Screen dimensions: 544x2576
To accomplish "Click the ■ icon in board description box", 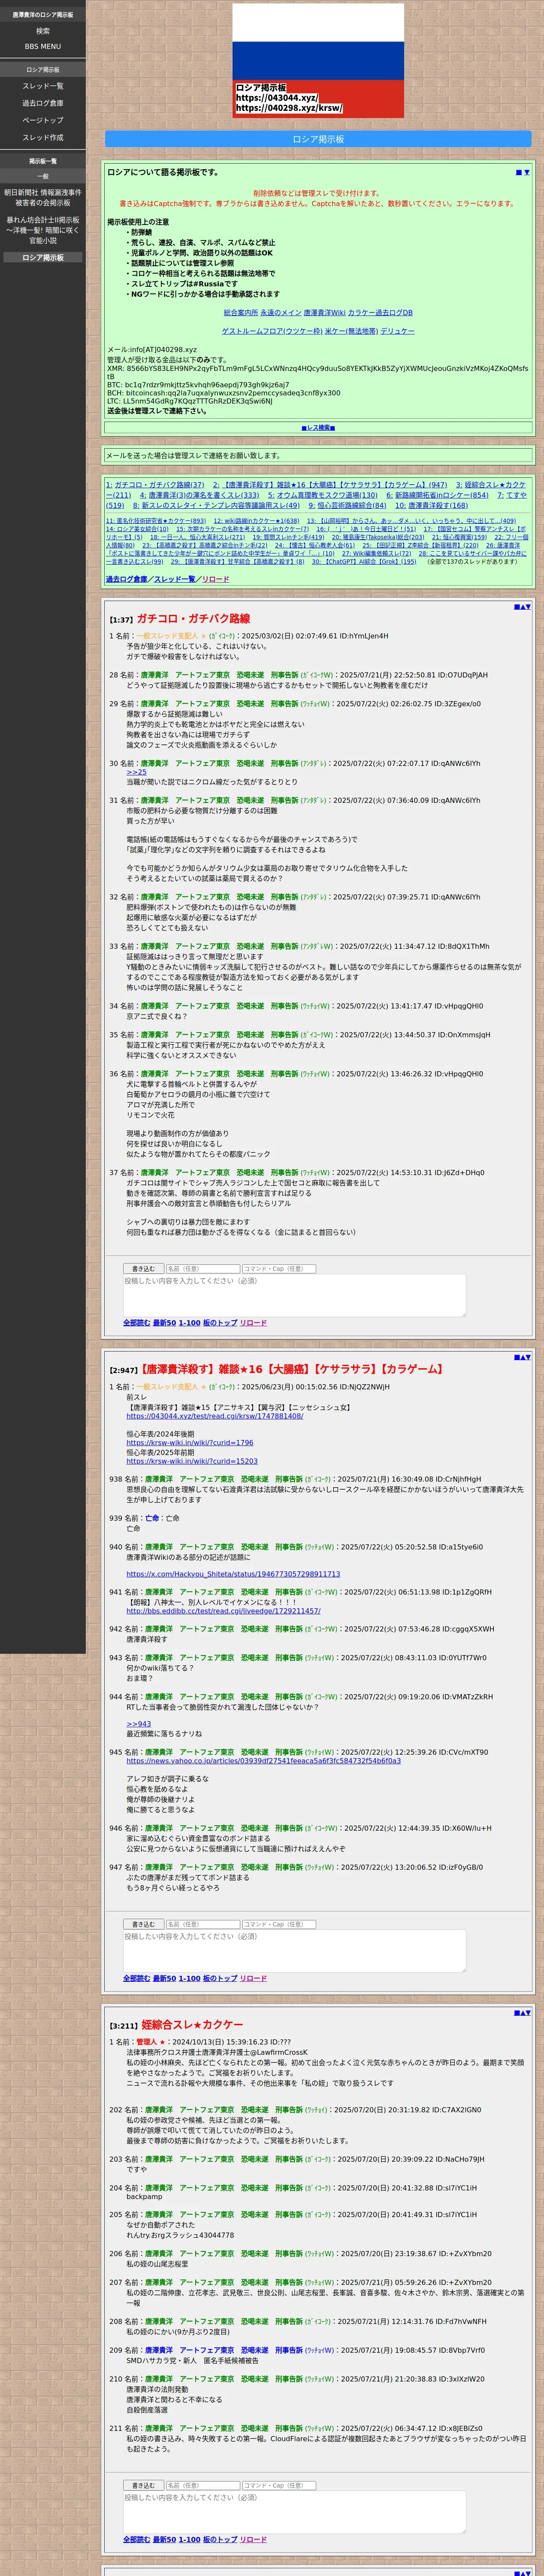I will coord(519,173).
